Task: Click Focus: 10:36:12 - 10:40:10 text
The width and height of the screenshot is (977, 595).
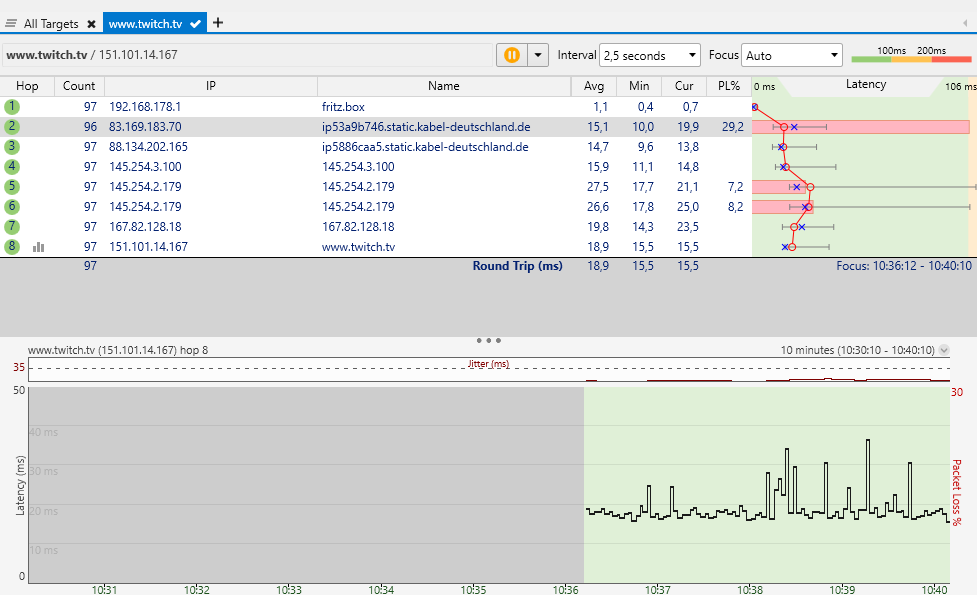Action: 903,265
